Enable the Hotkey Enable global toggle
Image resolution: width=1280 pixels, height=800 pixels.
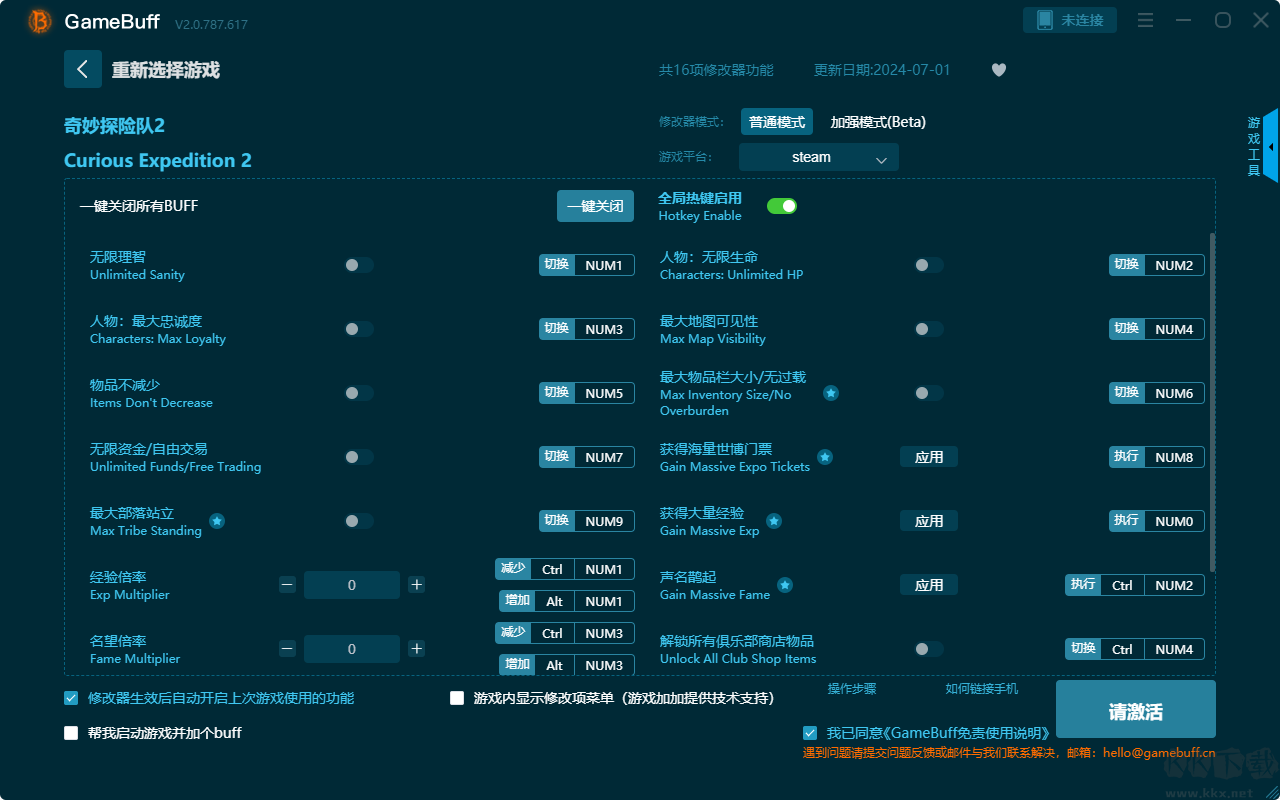coord(781,205)
